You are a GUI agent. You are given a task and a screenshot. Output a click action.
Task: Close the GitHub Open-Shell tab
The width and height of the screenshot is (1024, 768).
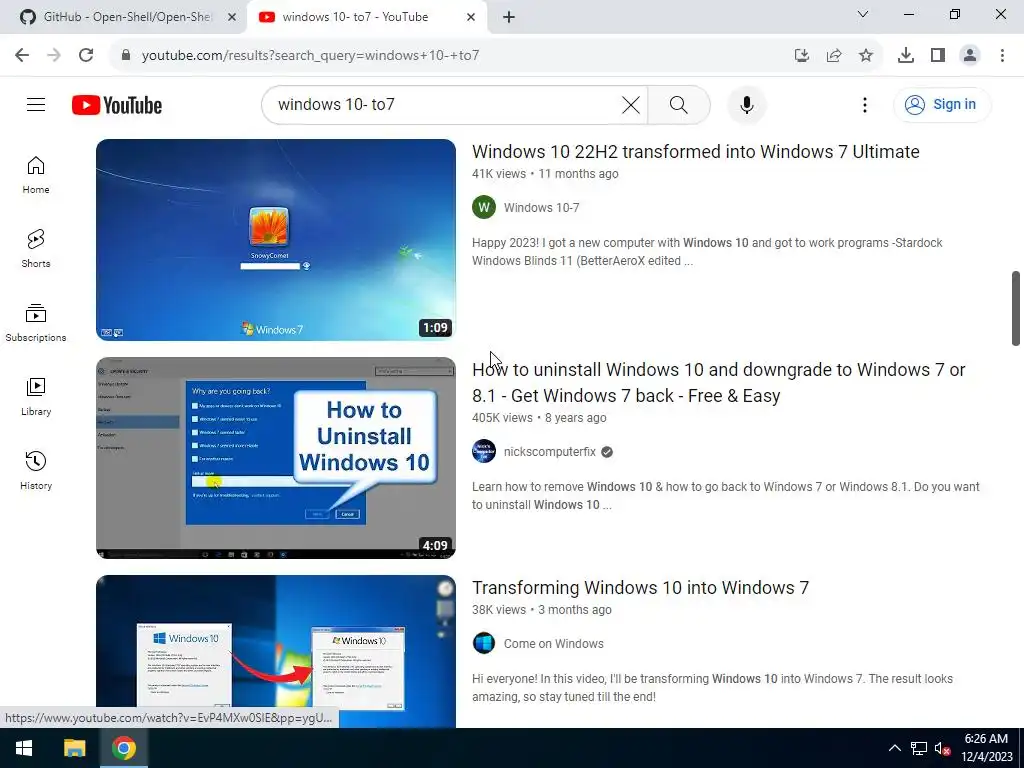(x=232, y=17)
